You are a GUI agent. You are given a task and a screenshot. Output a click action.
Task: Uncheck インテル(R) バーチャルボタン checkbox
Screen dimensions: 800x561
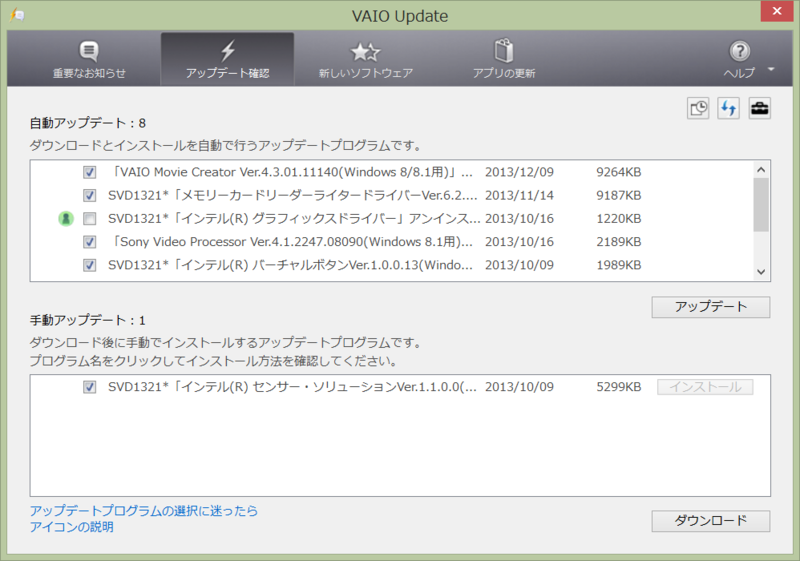click(90, 265)
